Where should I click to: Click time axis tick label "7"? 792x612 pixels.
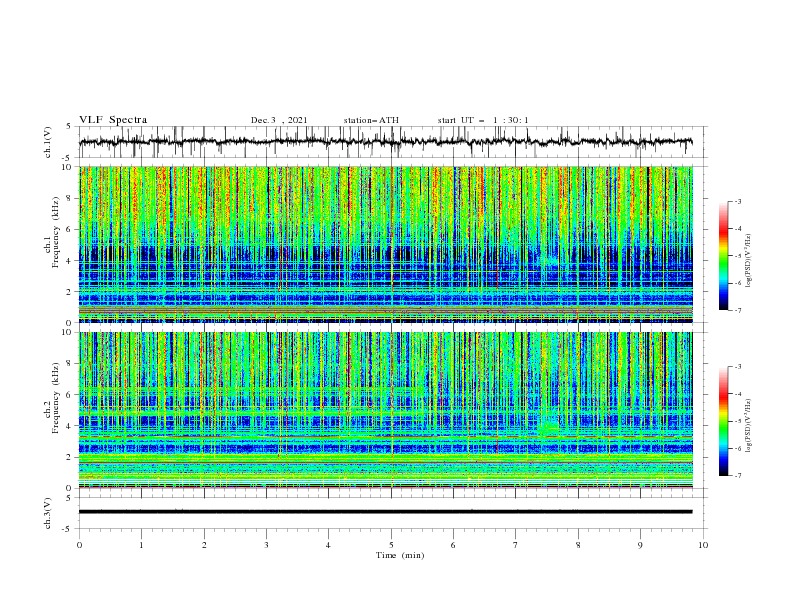(x=516, y=545)
